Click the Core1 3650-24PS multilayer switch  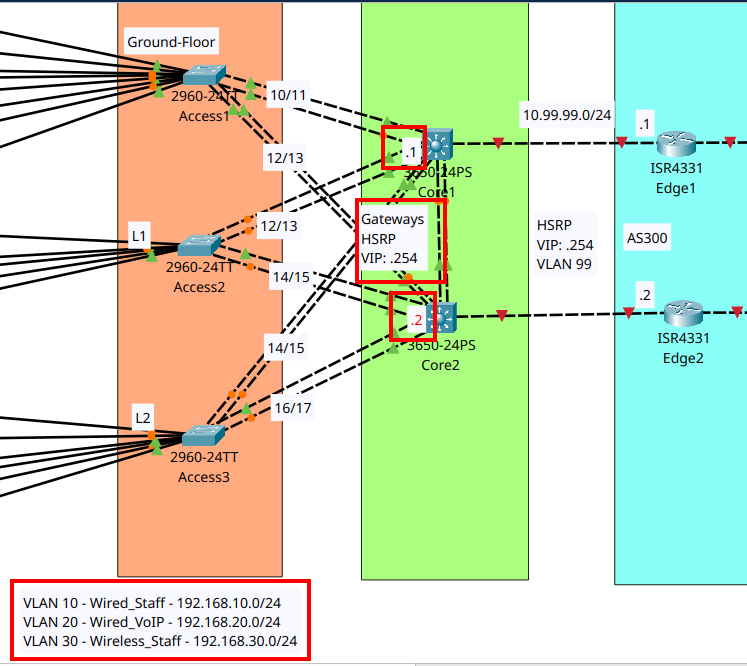439,143
